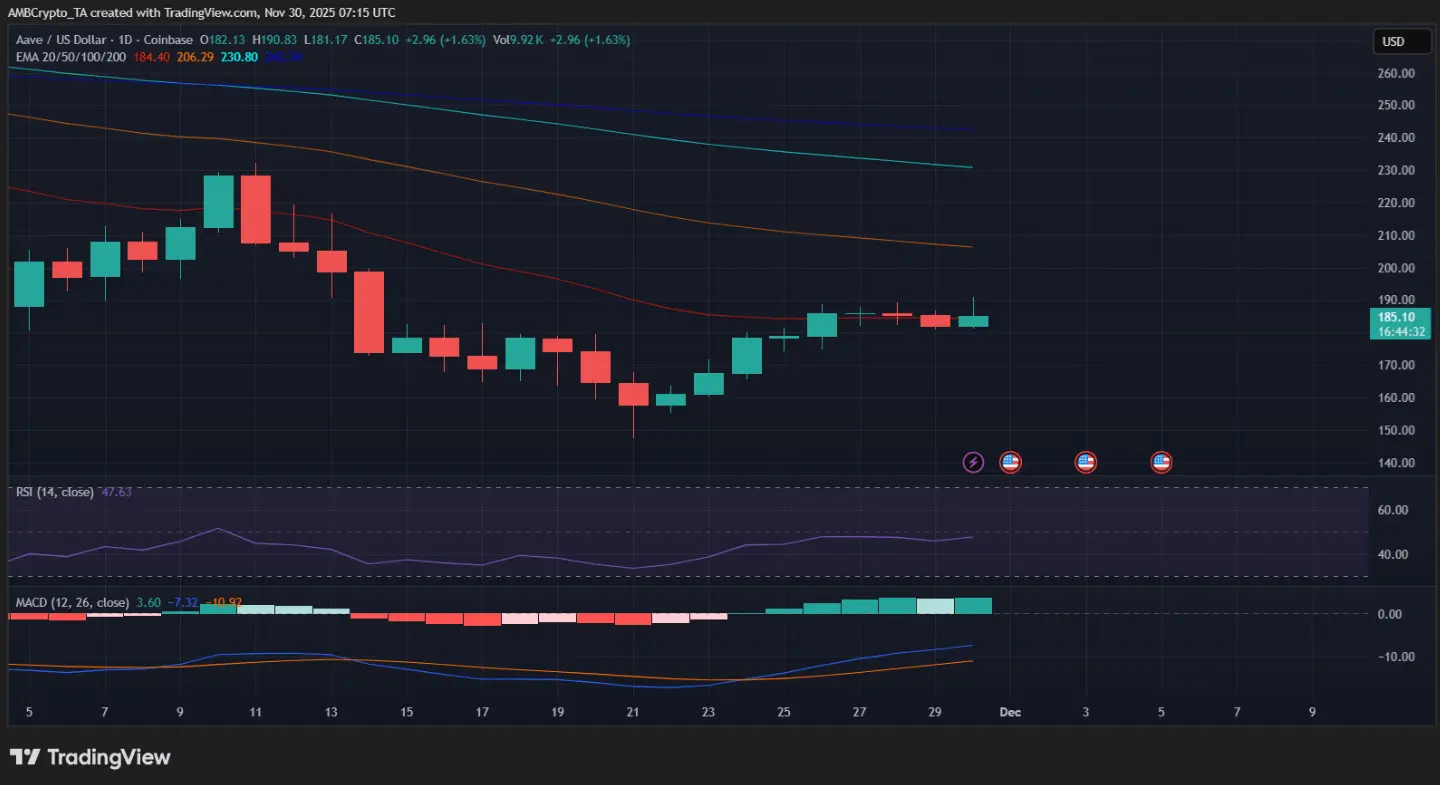Click date 21 on the time axis
This screenshot has width=1440, height=785.
click(x=633, y=713)
